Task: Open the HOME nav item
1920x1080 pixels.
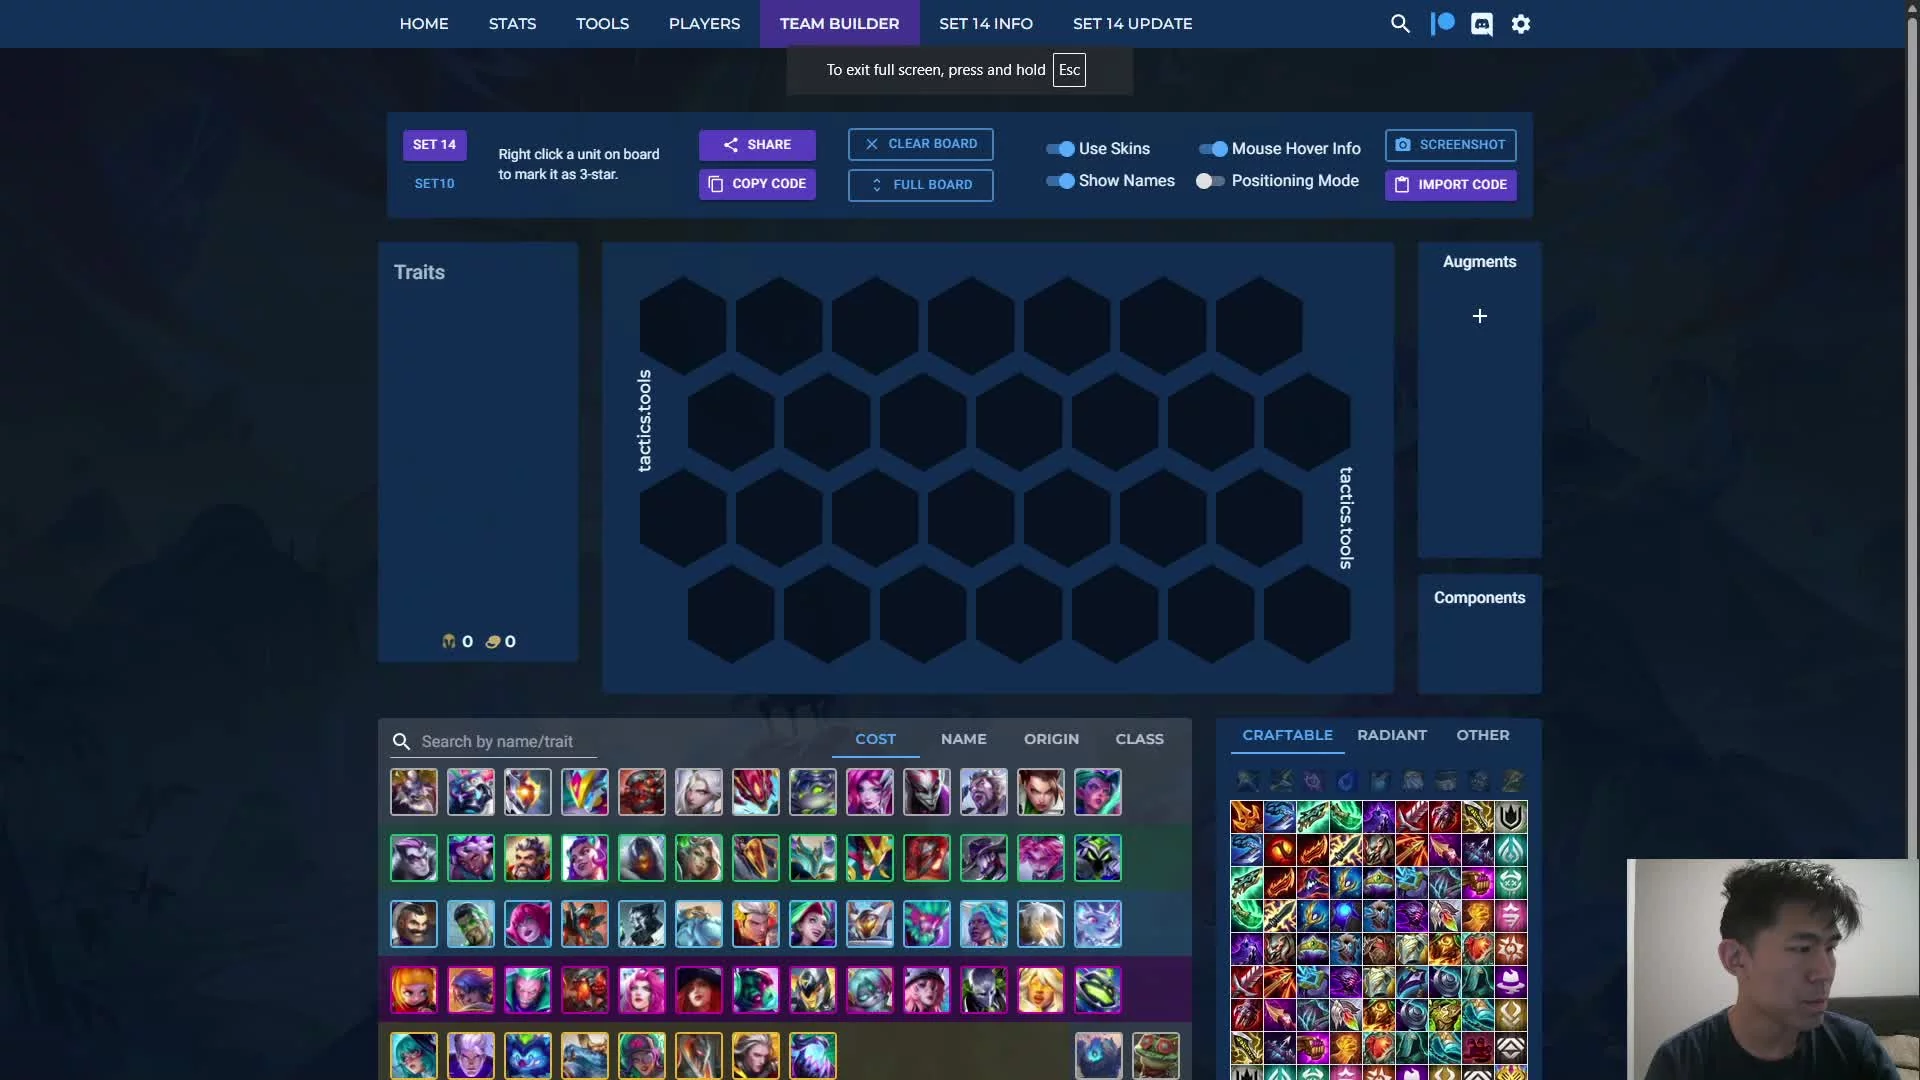Action: tap(424, 24)
